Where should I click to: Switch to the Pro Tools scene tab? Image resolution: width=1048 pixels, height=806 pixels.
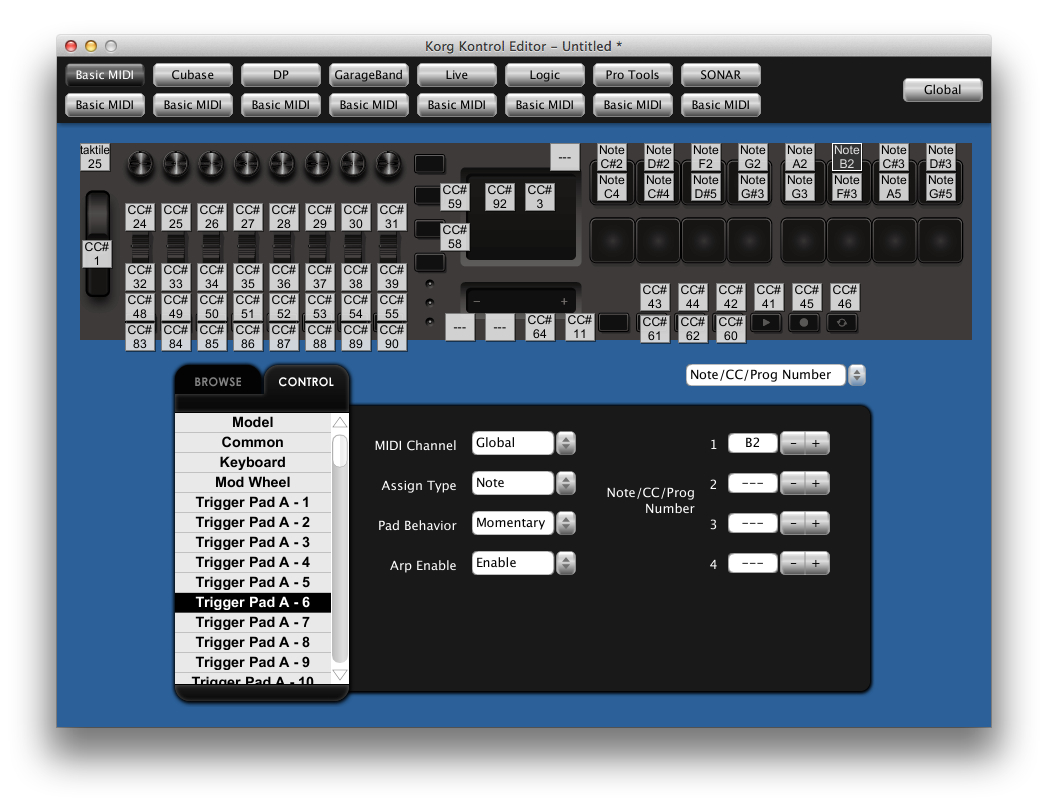click(x=632, y=74)
